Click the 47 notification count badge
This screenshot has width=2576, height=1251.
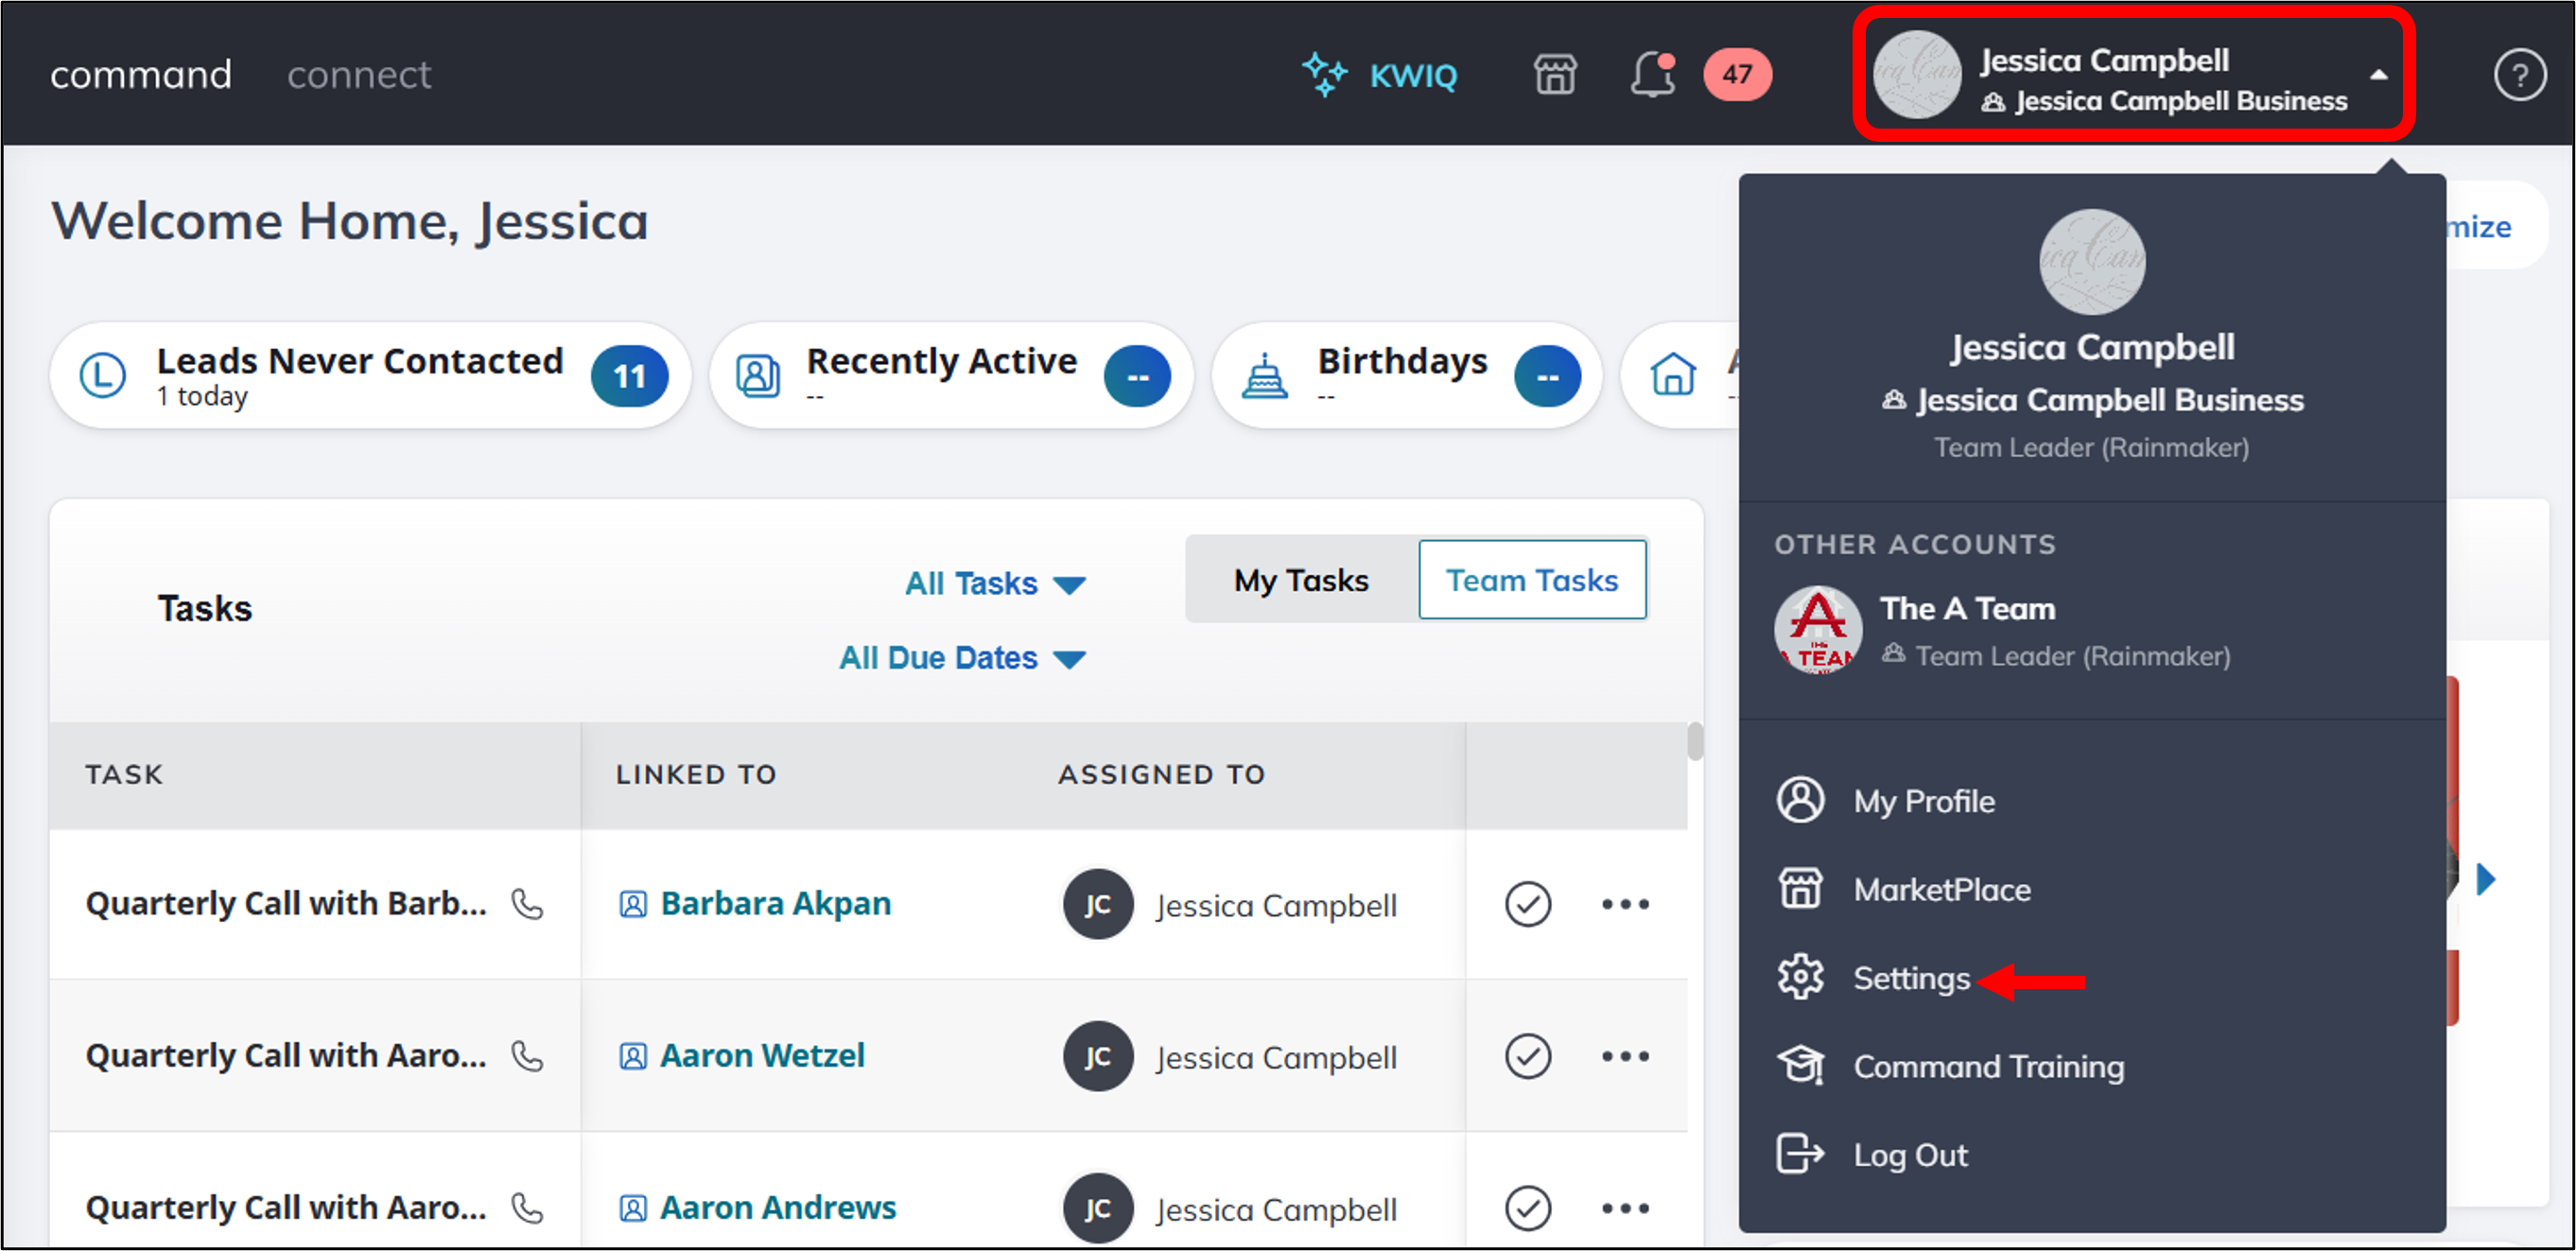point(1738,74)
